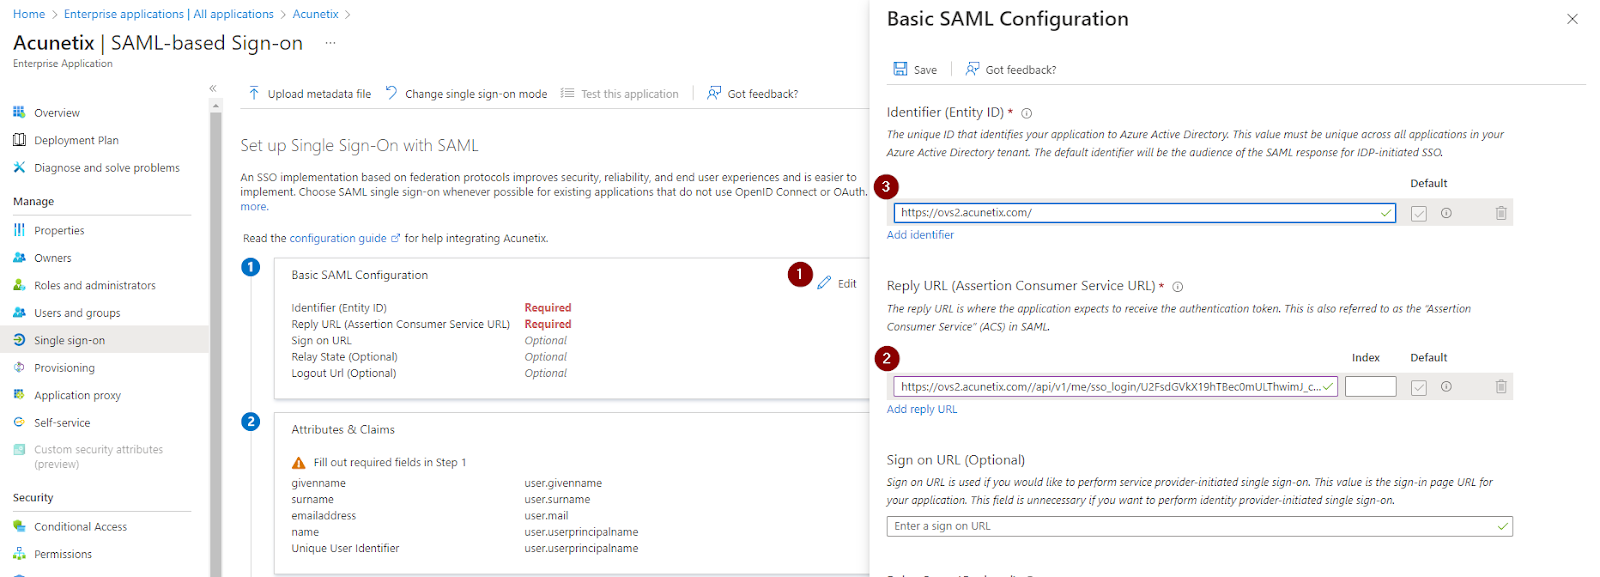Click the Conditional Access icon

19,526
